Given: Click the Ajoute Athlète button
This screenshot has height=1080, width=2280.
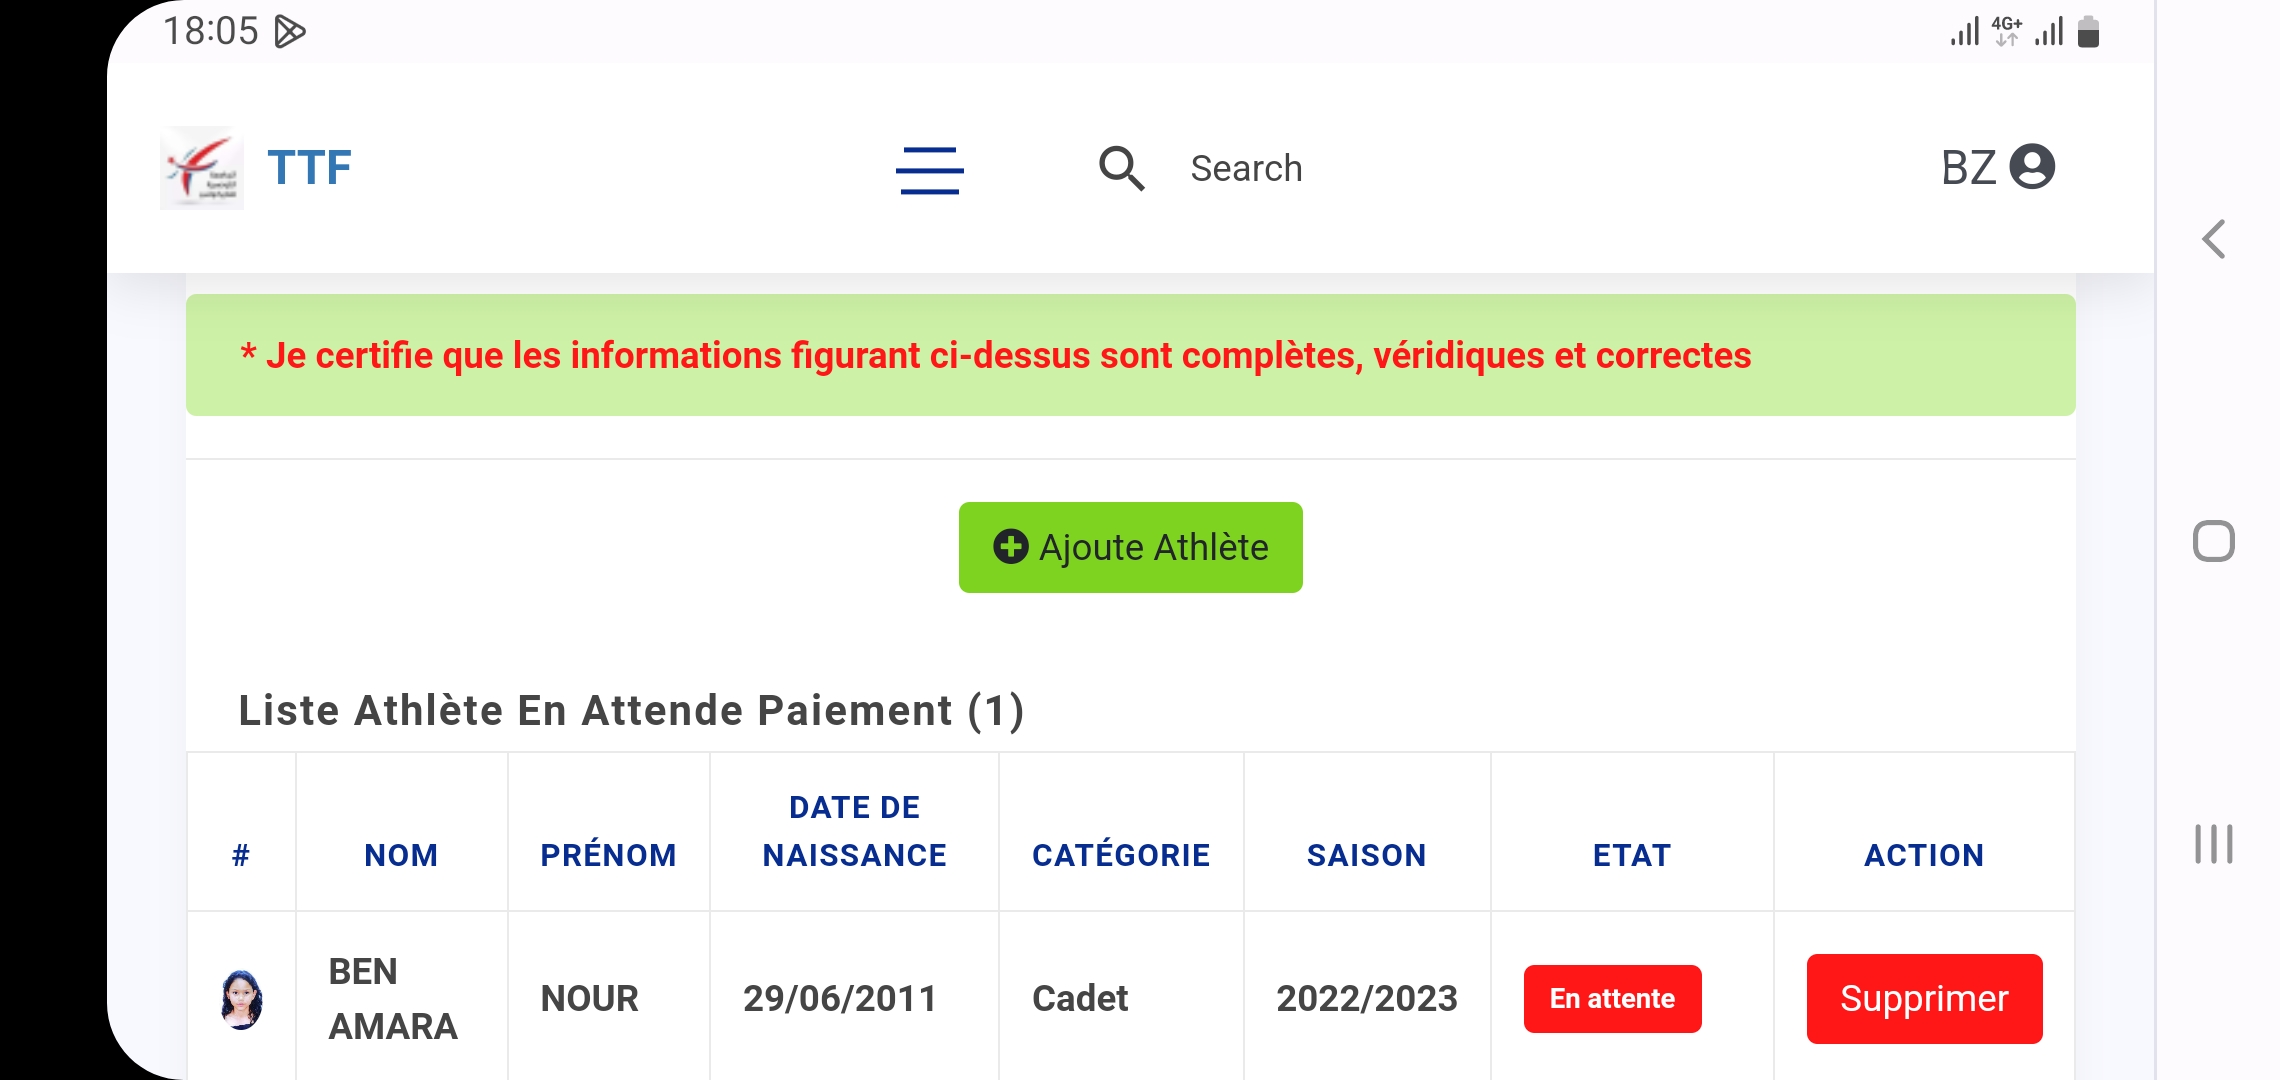Looking at the screenshot, I should click(1130, 547).
